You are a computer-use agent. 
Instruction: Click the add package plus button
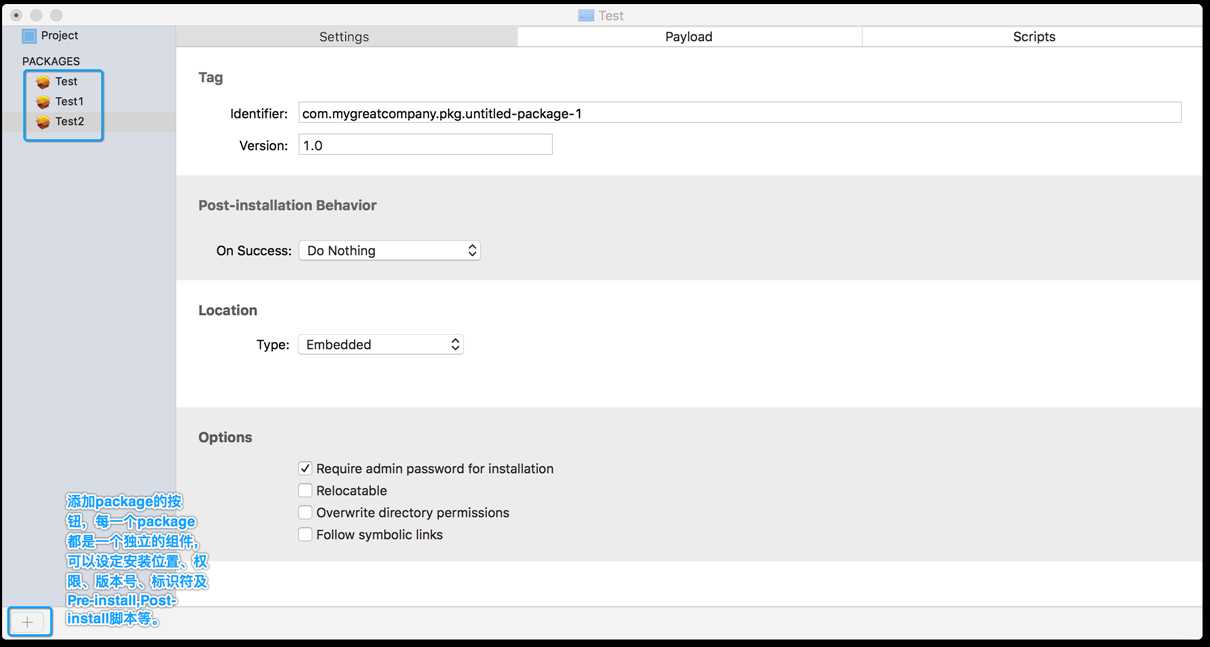[x=28, y=622]
